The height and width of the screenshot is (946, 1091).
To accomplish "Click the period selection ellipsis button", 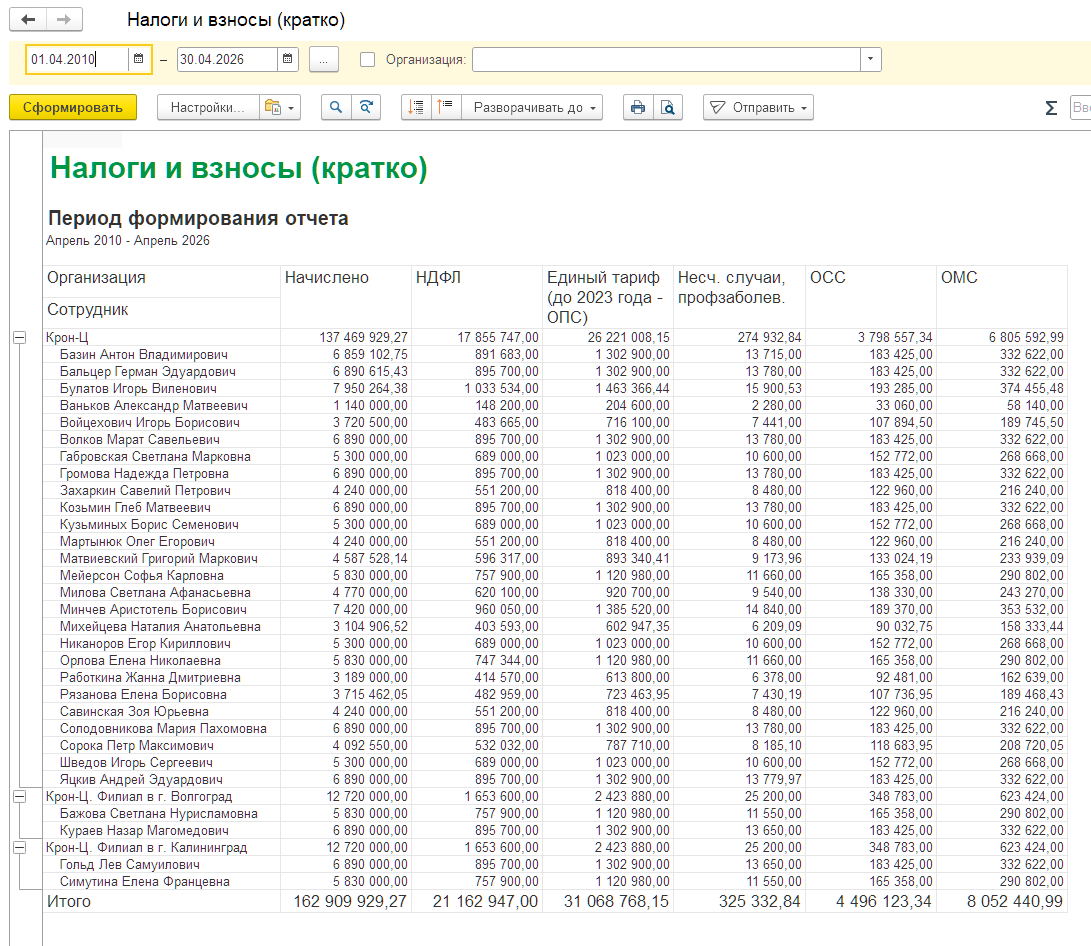I will coord(324,60).
